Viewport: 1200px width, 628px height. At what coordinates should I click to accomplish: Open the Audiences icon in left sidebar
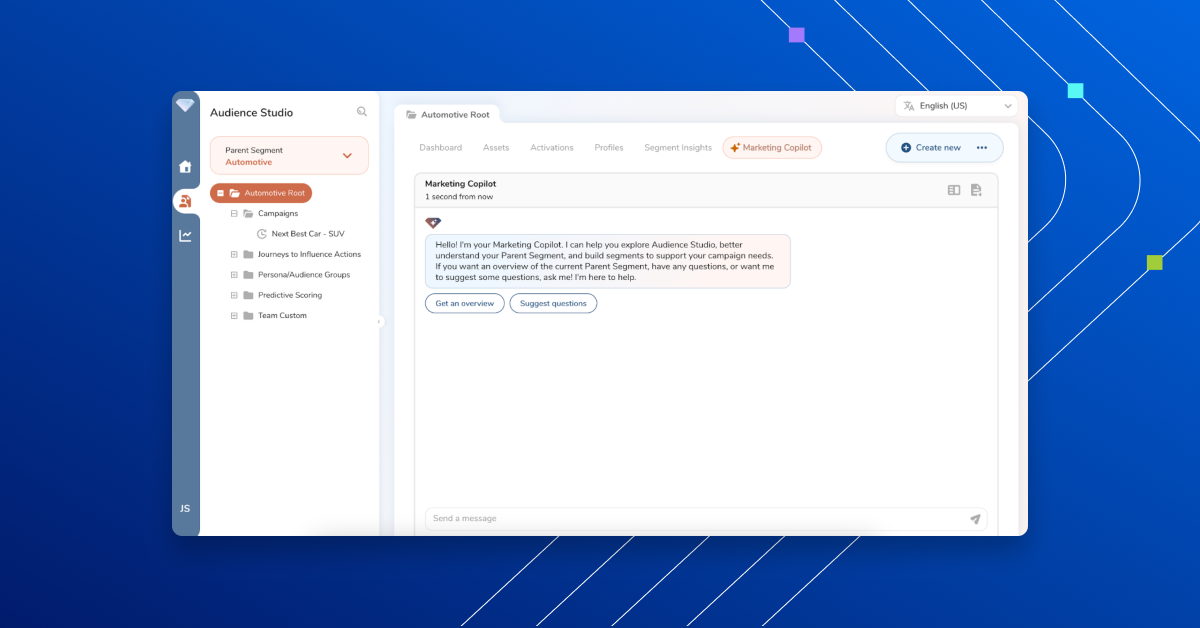coord(185,201)
